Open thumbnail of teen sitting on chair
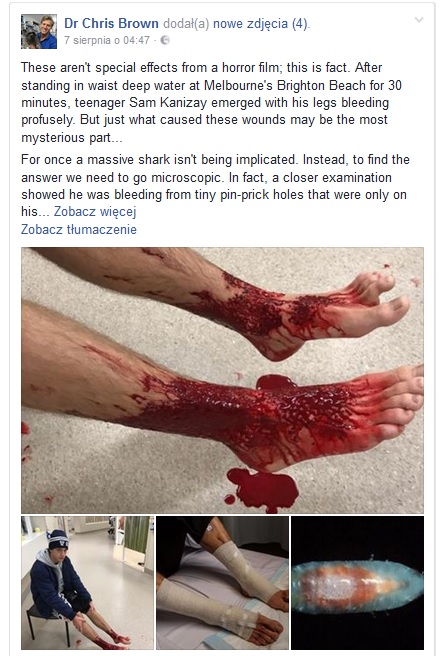This screenshot has width=440, height=656. coord(87,582)
